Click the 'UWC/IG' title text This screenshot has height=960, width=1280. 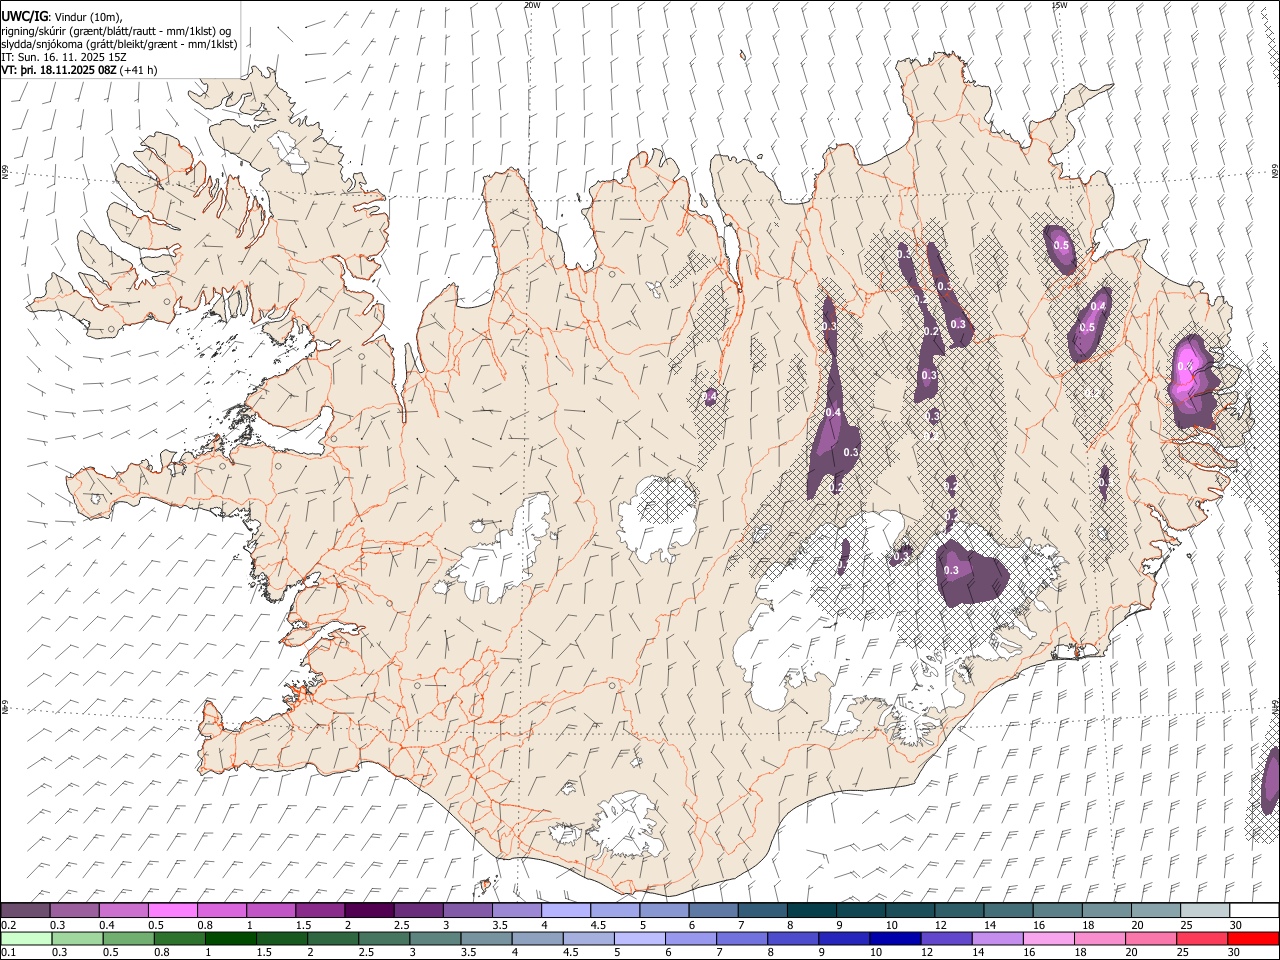tap(24, 16)
